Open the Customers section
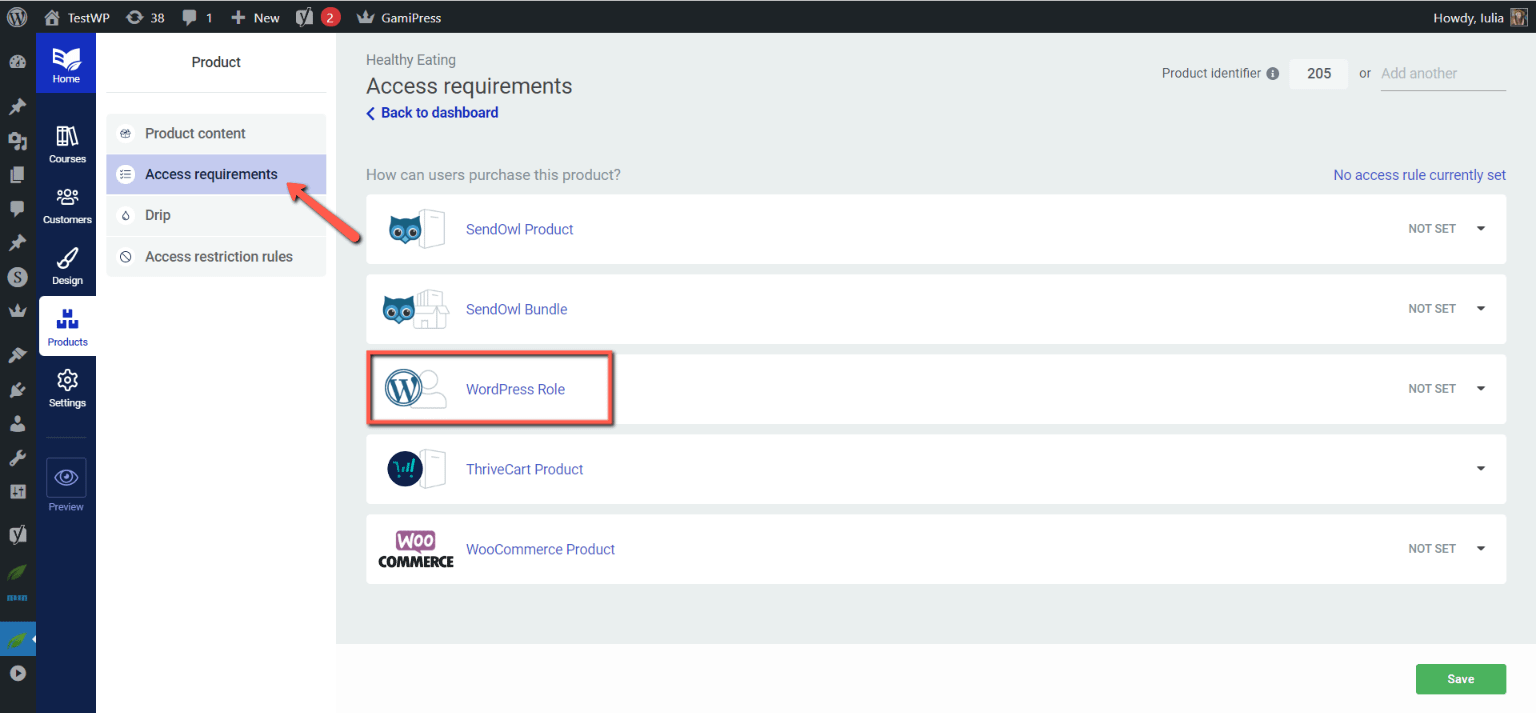 (x=67, y=206)
